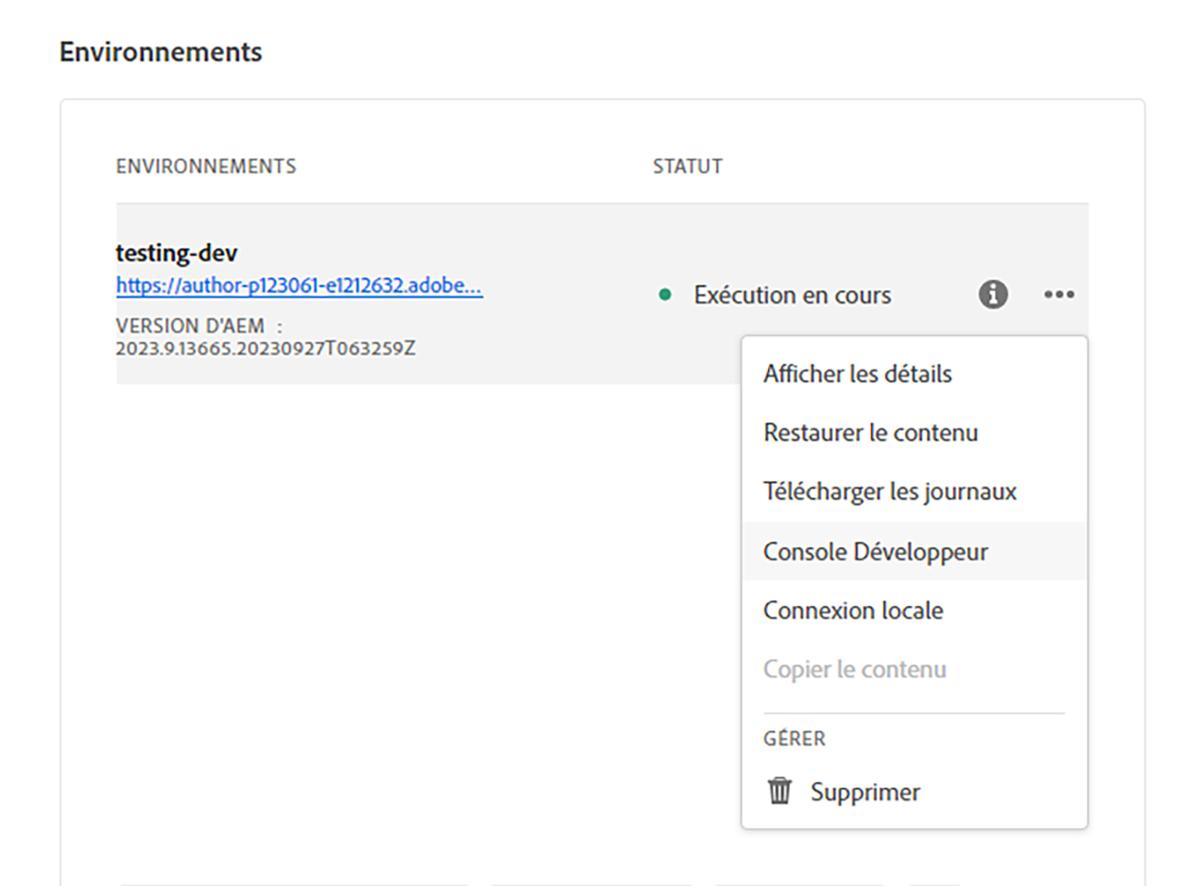Select Afficher les détails from the menu
This screenshot has height=886, width=1200.
point(856,373)
